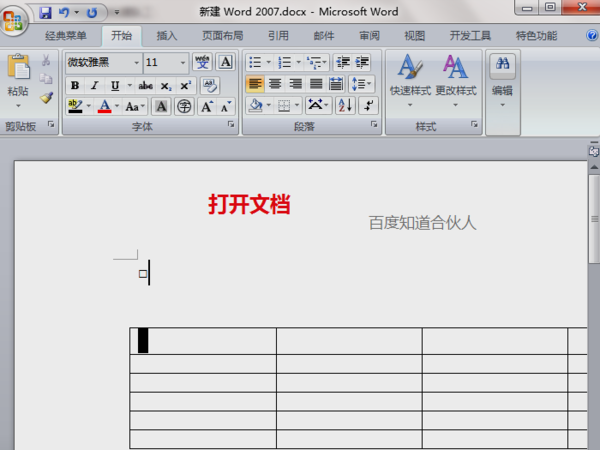Align text right
600x450 pixels.
coord(295,83)
